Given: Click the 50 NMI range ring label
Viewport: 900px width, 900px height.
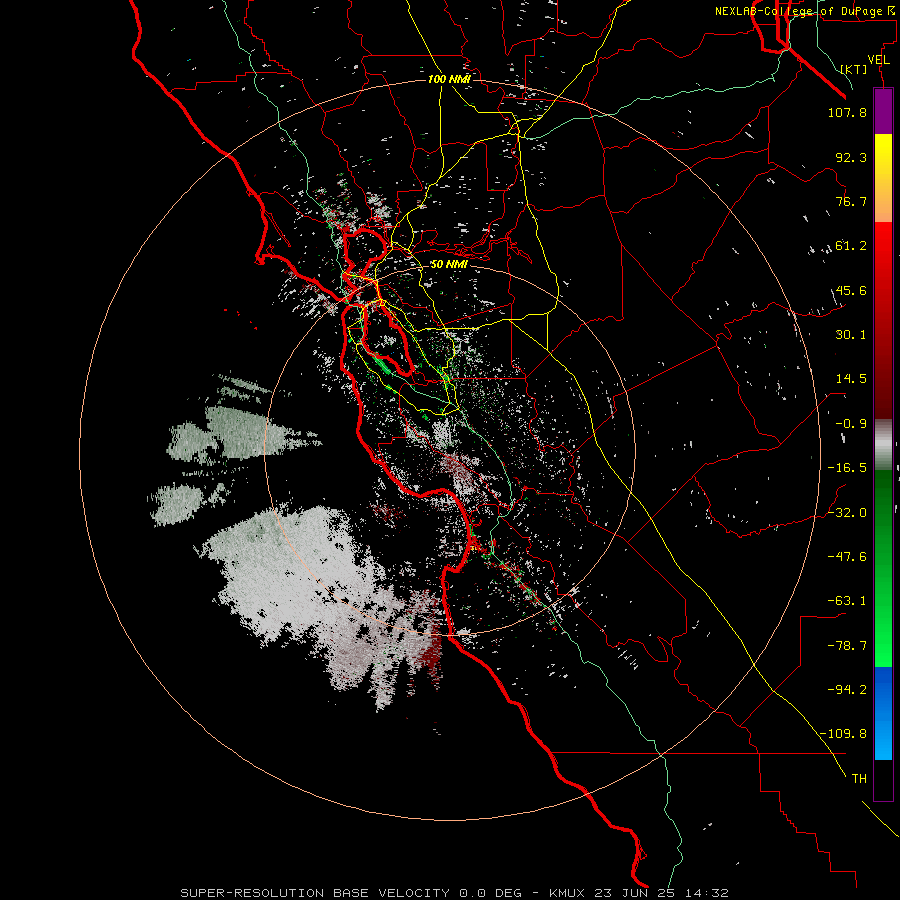Looking at the screenshot, I should [449, 264].
